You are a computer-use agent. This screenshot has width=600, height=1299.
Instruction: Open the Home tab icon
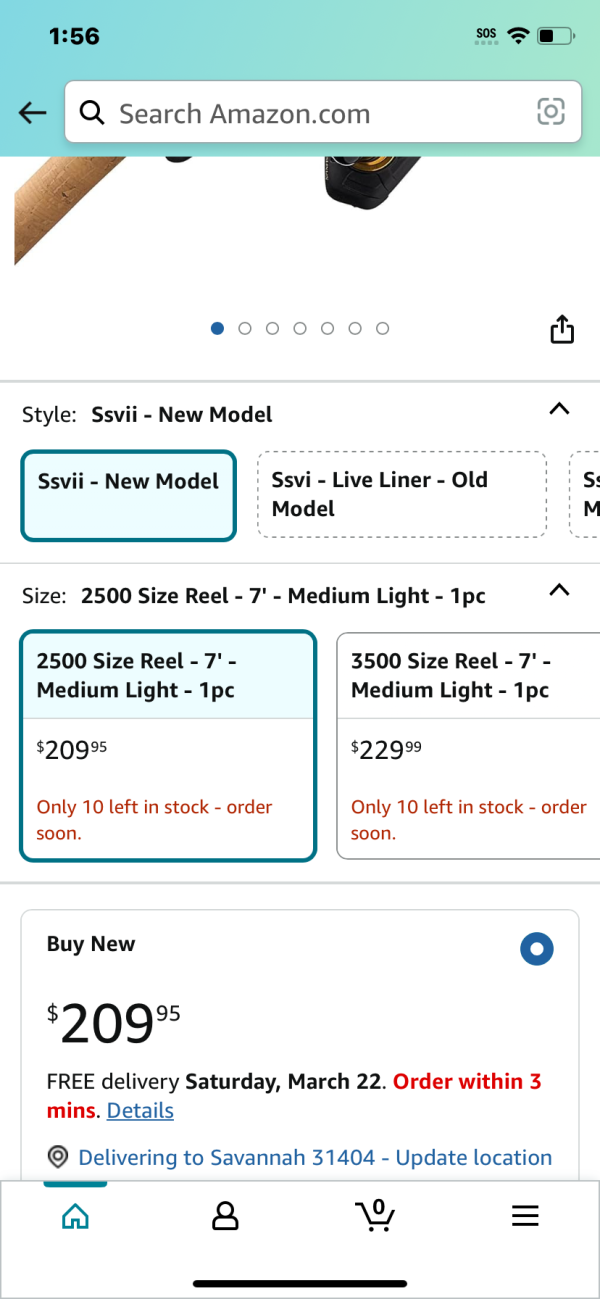(75, 1215)
